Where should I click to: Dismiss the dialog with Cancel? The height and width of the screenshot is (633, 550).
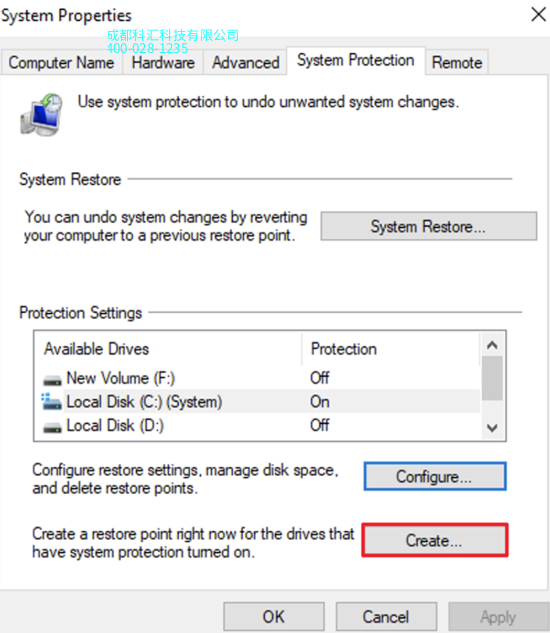tap(386, 616)
